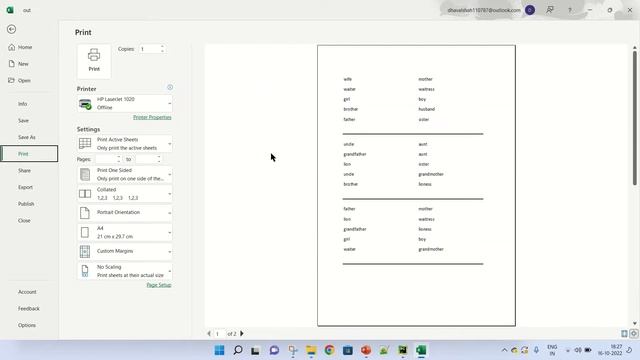
Task: Go to the next preview page
Action: point(242,334)
